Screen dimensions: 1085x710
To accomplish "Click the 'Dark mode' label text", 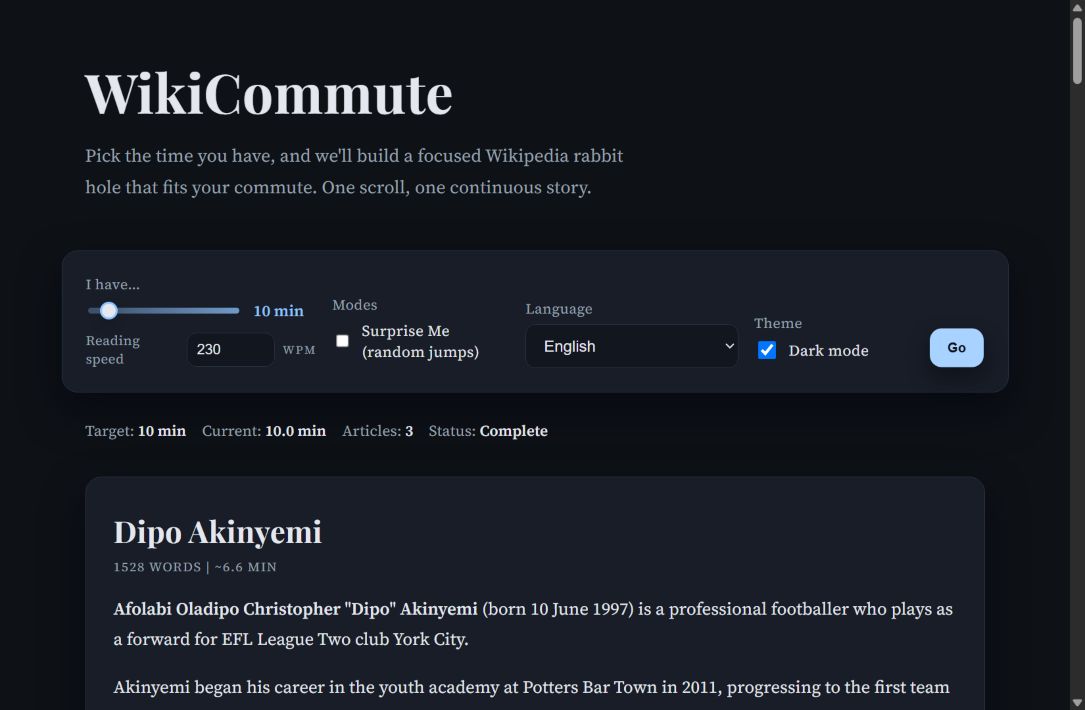I will [828, 351].
